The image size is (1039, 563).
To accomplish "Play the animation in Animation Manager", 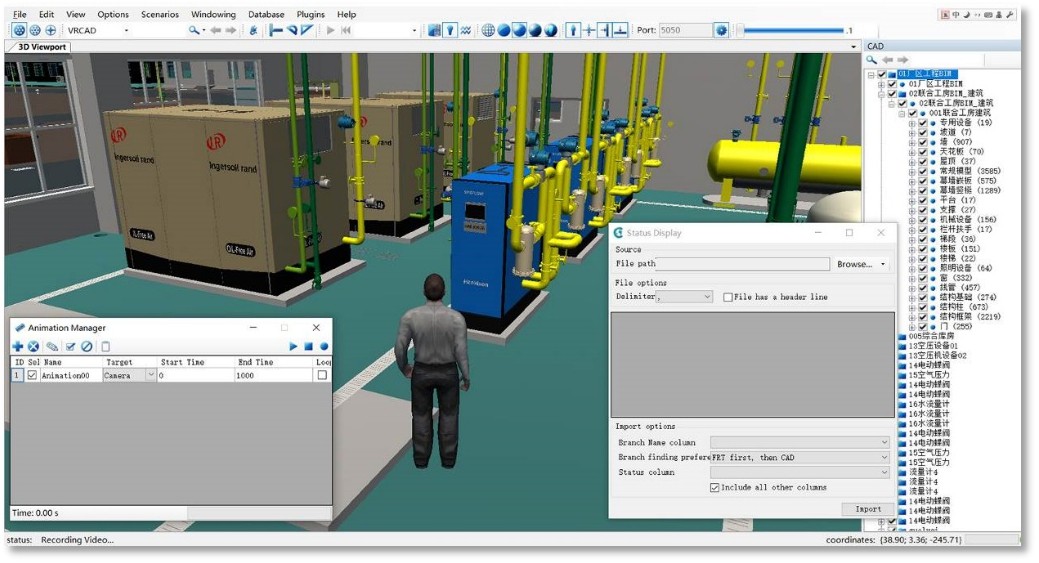I will (294, 346).
